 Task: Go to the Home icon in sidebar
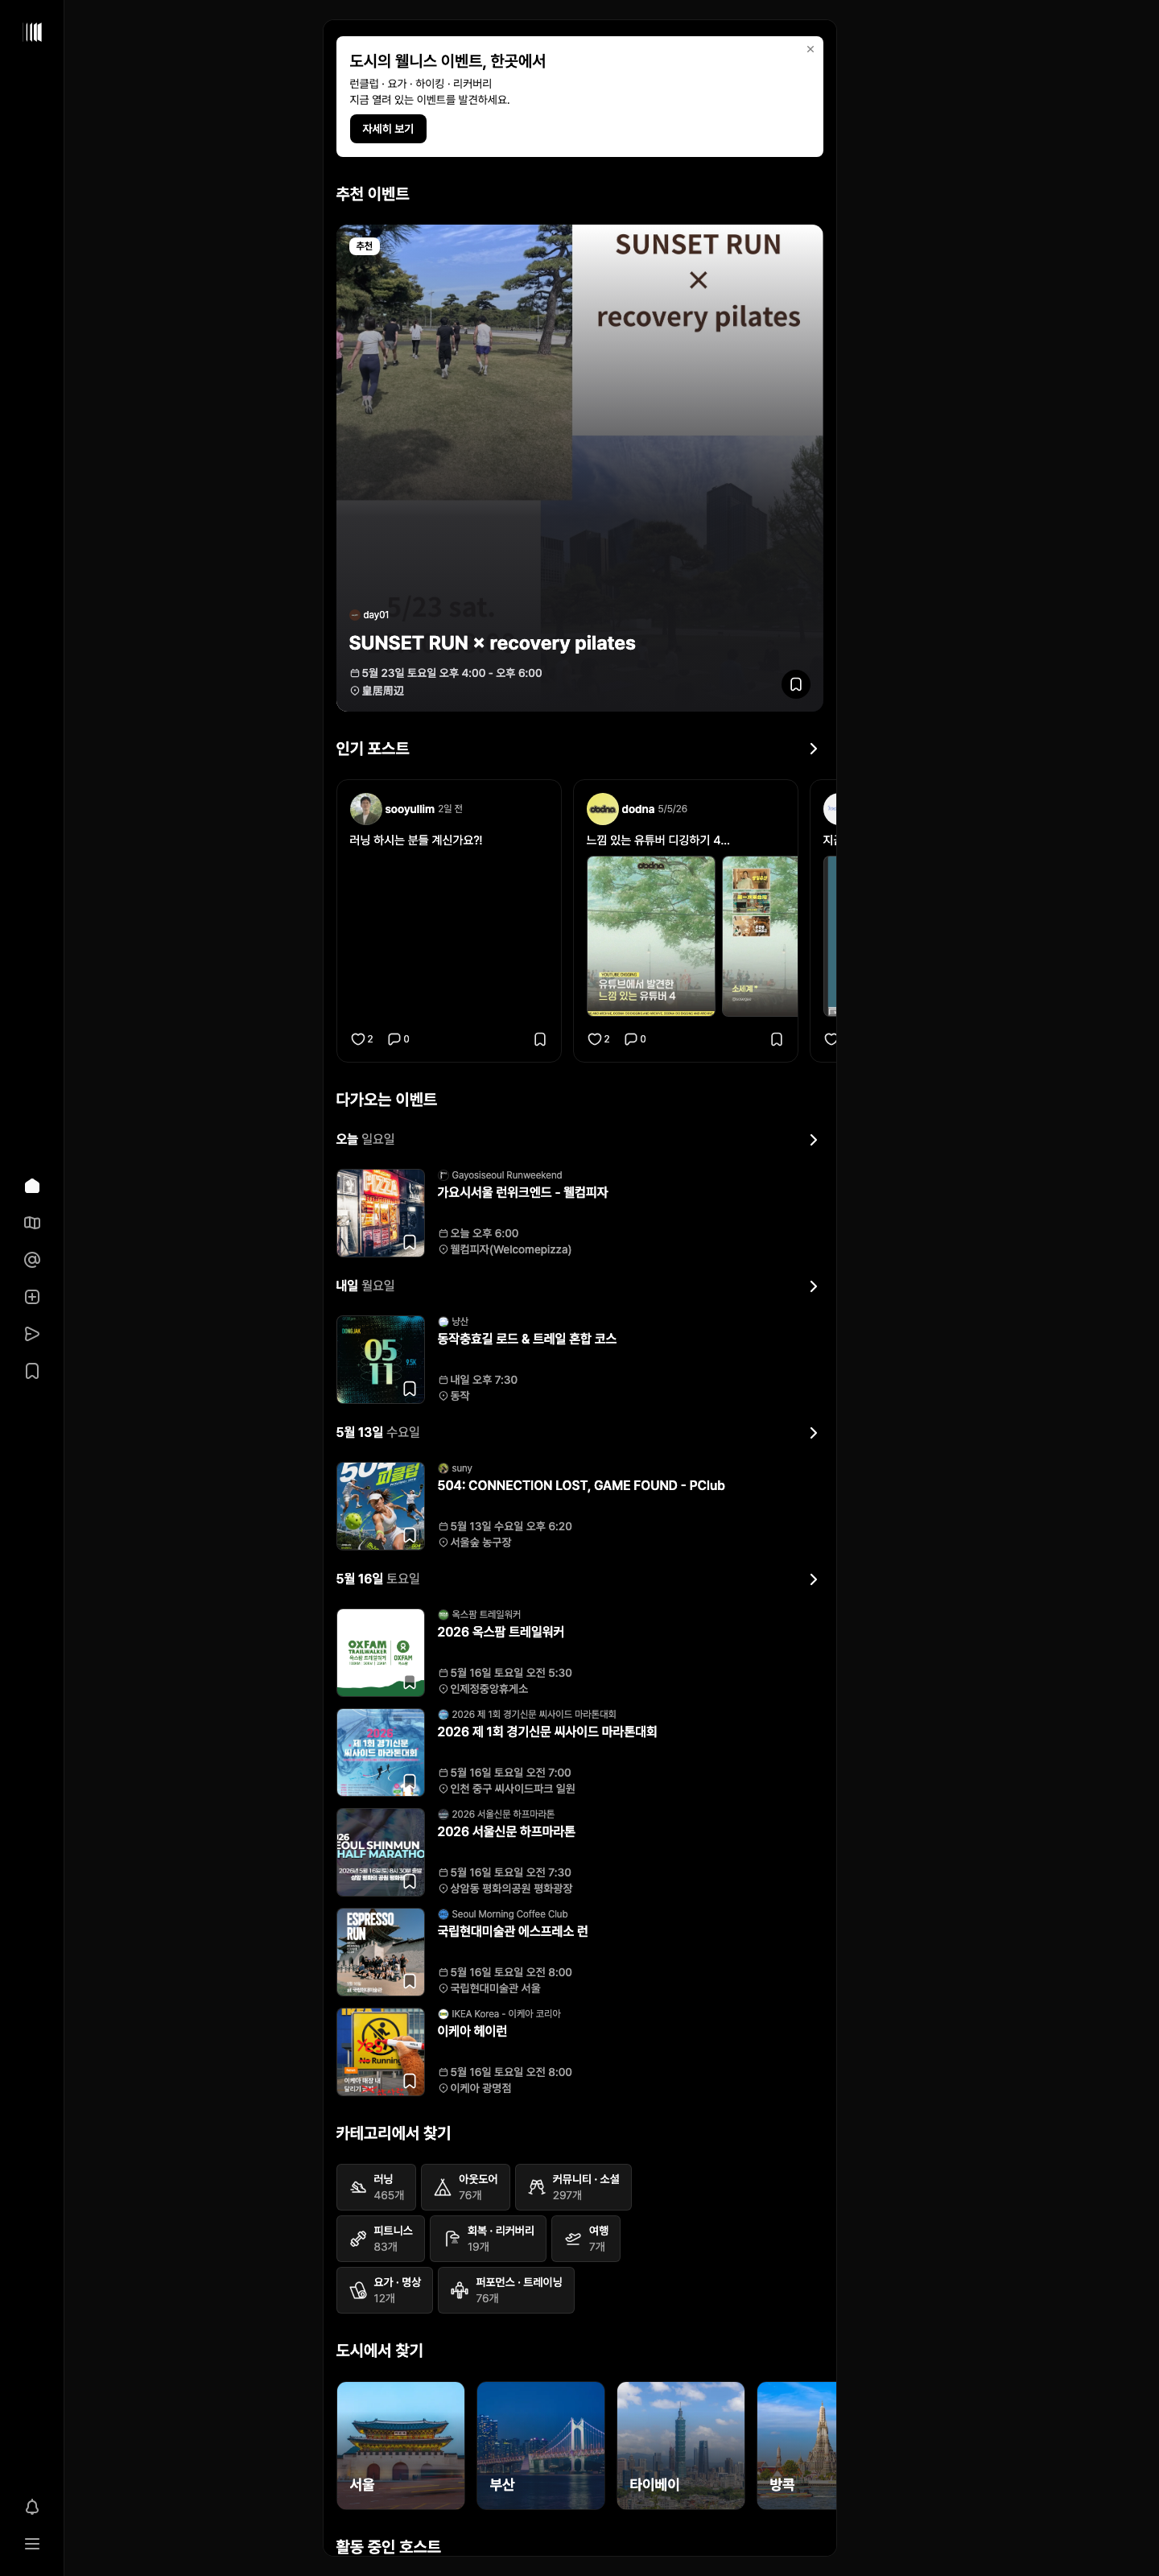point(32,1186)
